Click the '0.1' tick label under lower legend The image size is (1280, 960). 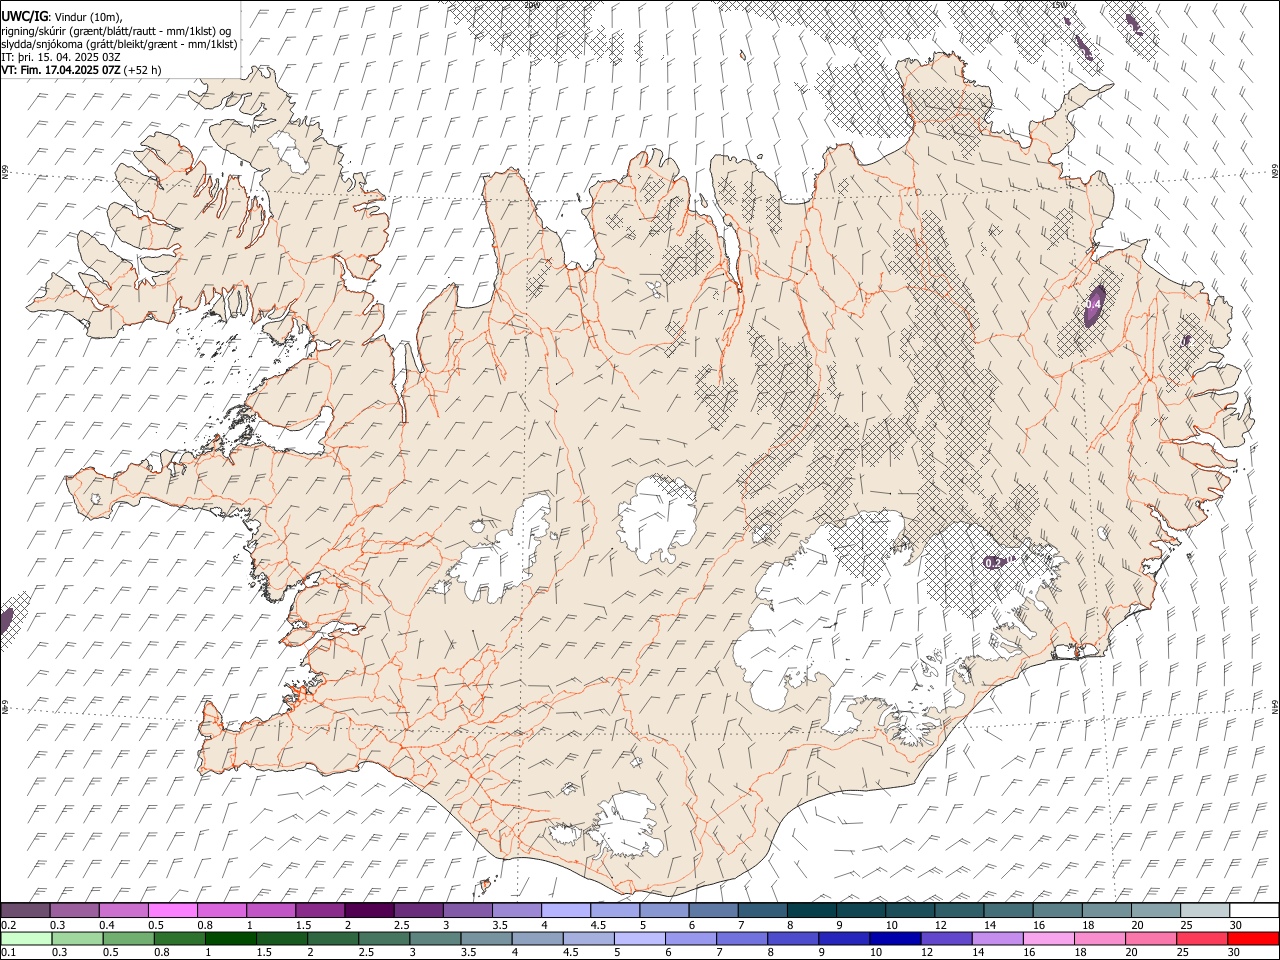(x=7, y=953)
